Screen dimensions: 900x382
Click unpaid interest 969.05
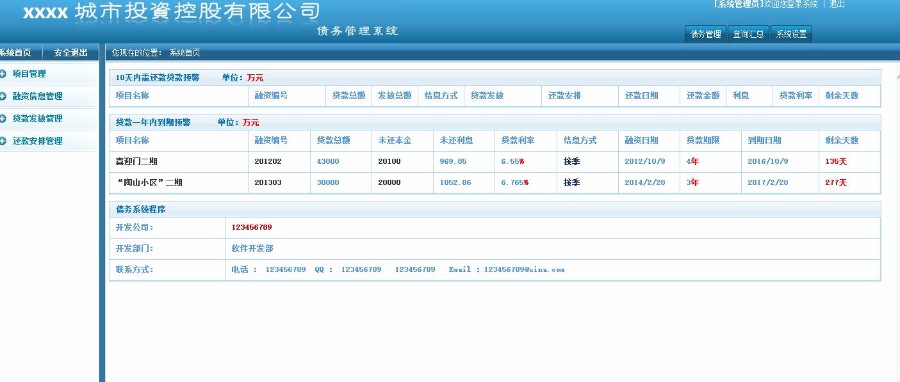[x=453, y=162]
